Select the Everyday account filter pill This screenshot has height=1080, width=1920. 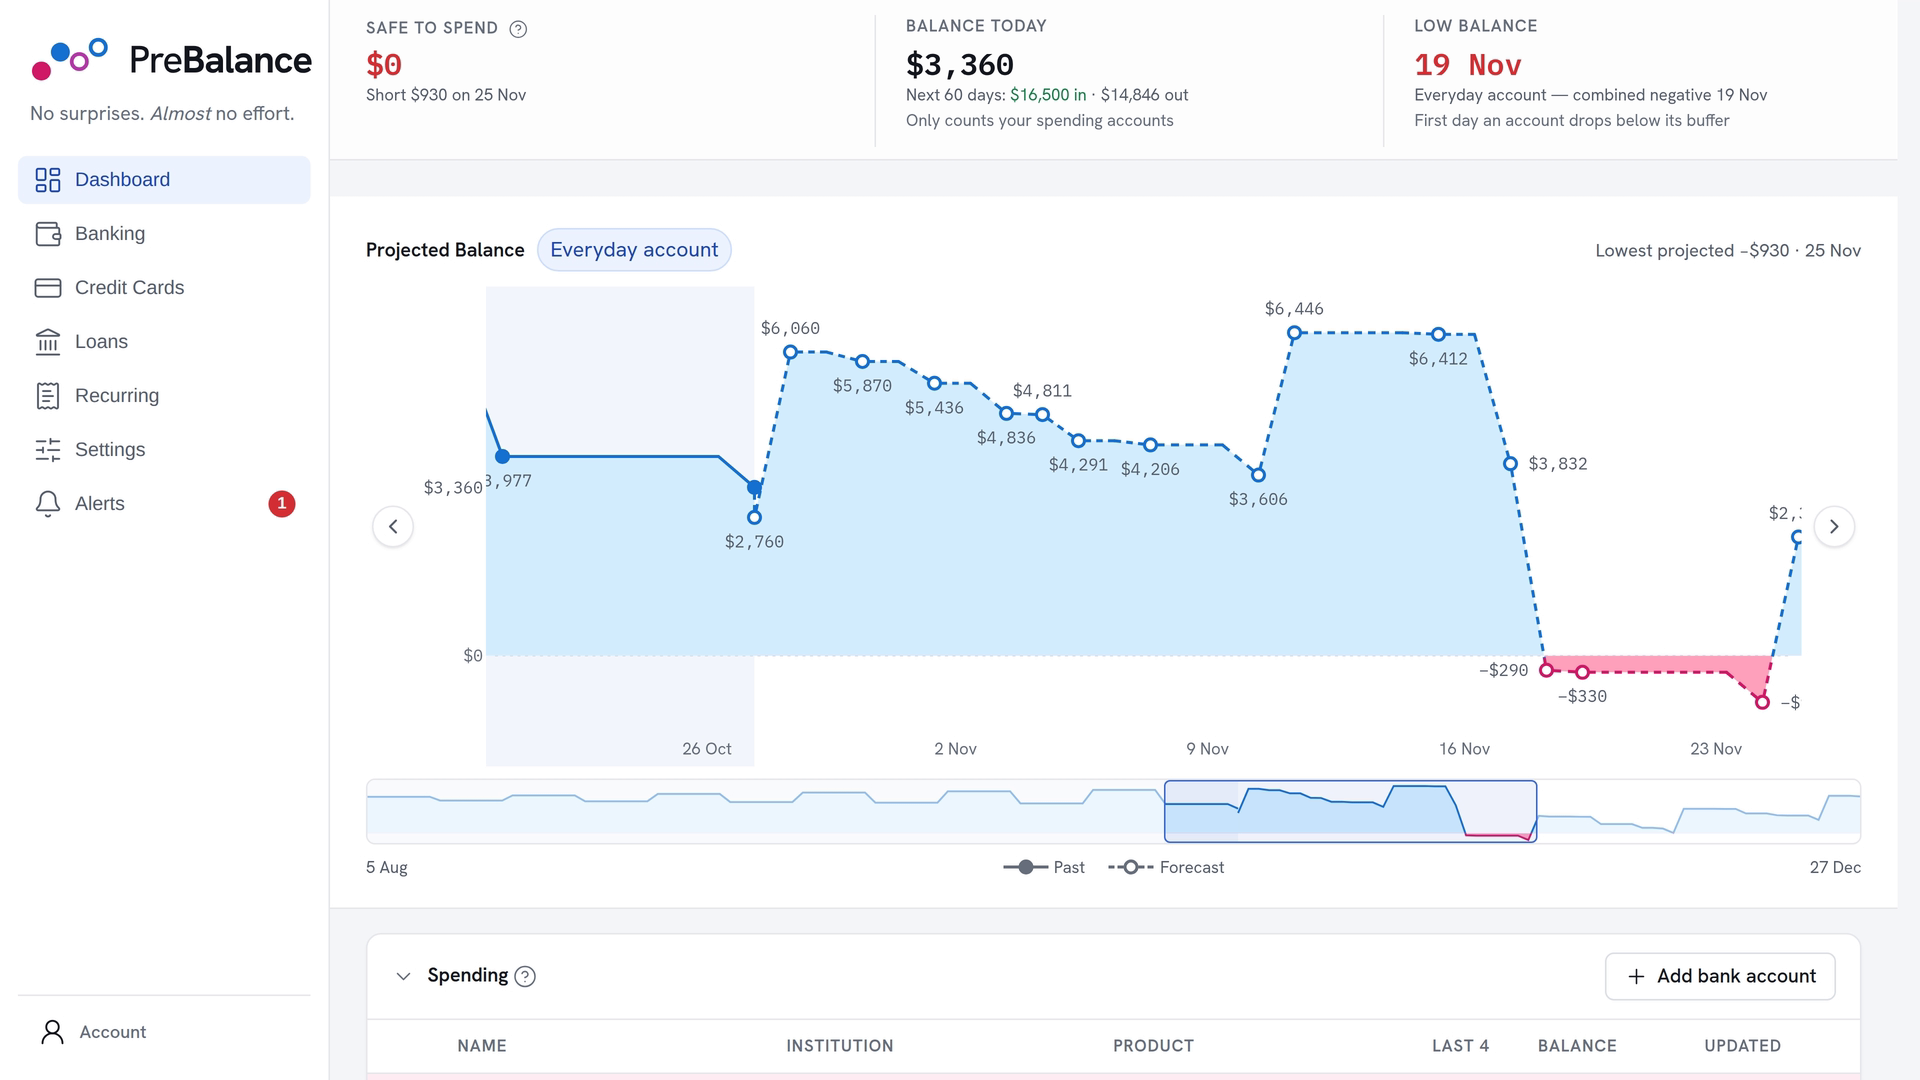pos(634,250)
